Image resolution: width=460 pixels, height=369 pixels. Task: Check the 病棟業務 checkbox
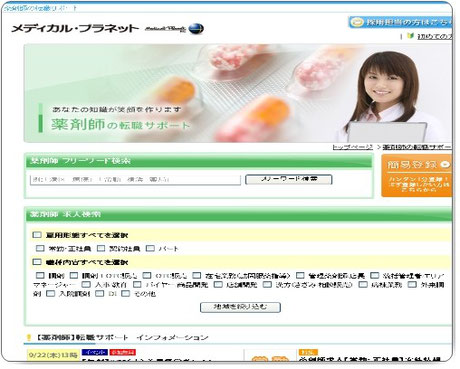[x=363, y=284]
